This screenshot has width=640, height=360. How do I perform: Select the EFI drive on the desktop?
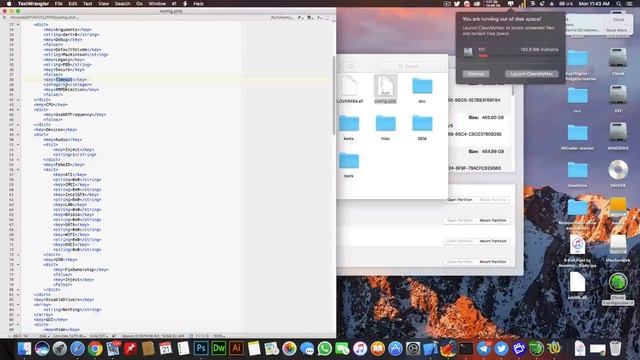[618, 98]
